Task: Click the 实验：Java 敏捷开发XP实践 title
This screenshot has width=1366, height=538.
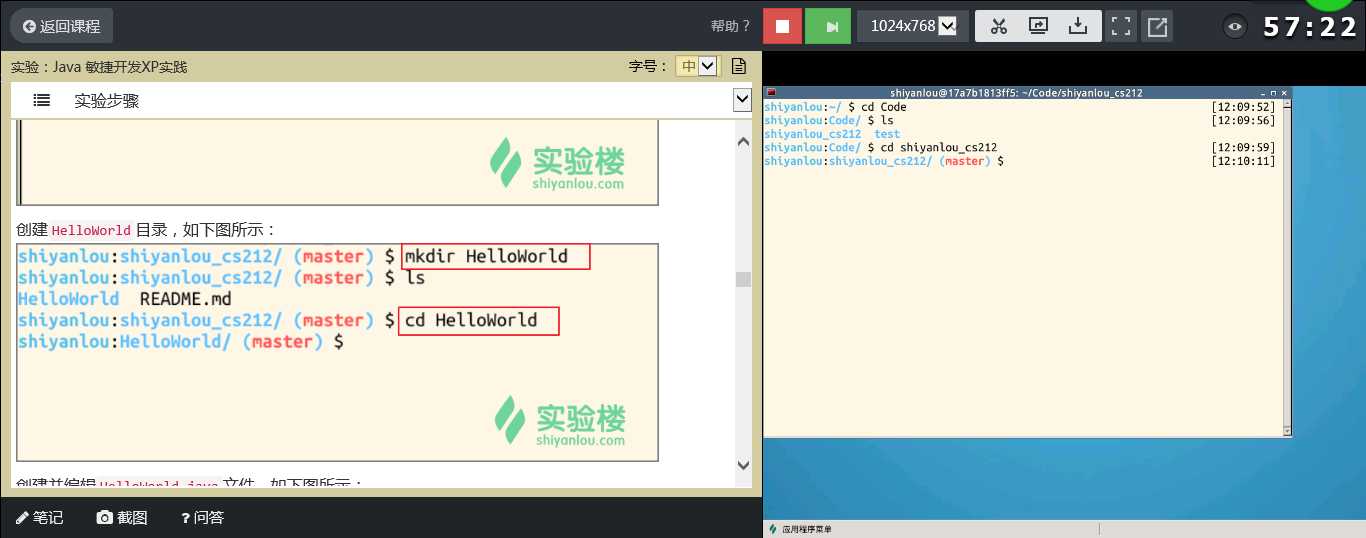Action: [99, 67]
